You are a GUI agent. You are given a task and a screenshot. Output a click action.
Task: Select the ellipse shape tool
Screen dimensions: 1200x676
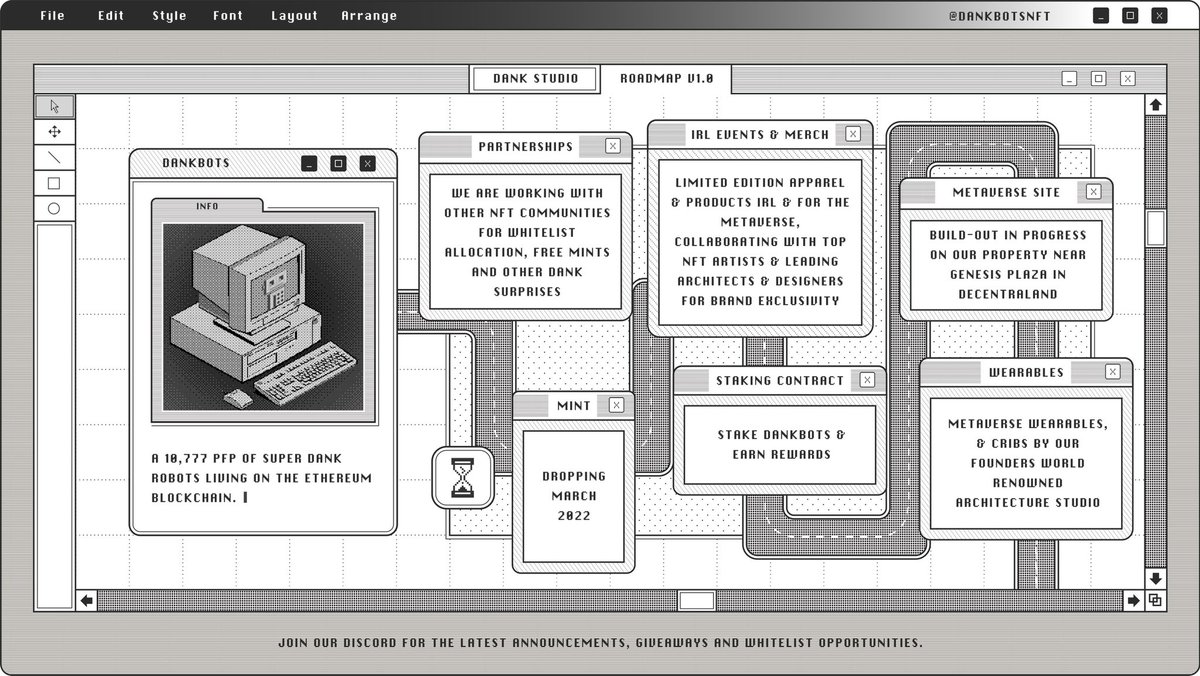pyautogui.click(x=54, y=208)
